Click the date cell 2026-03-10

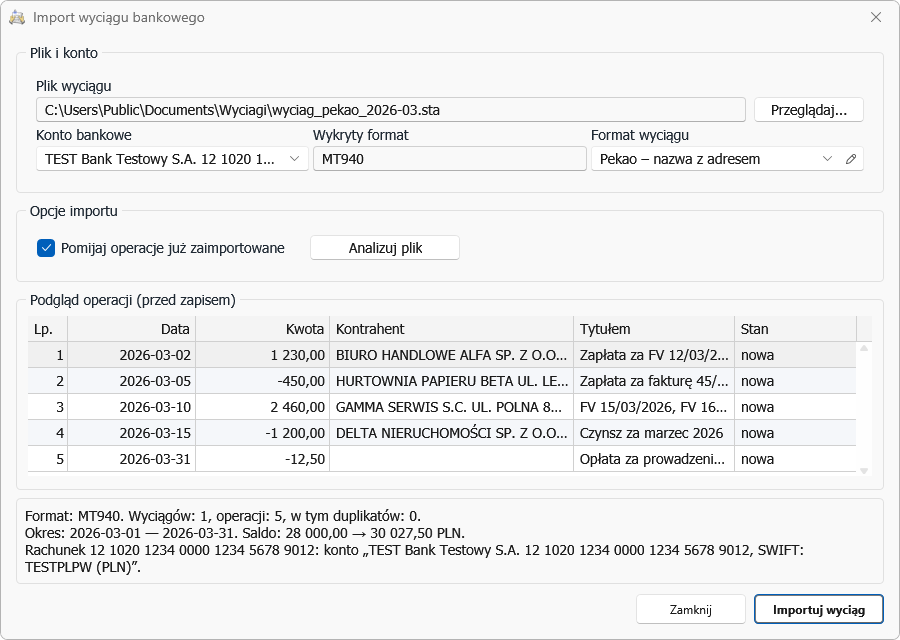point(132,407)
